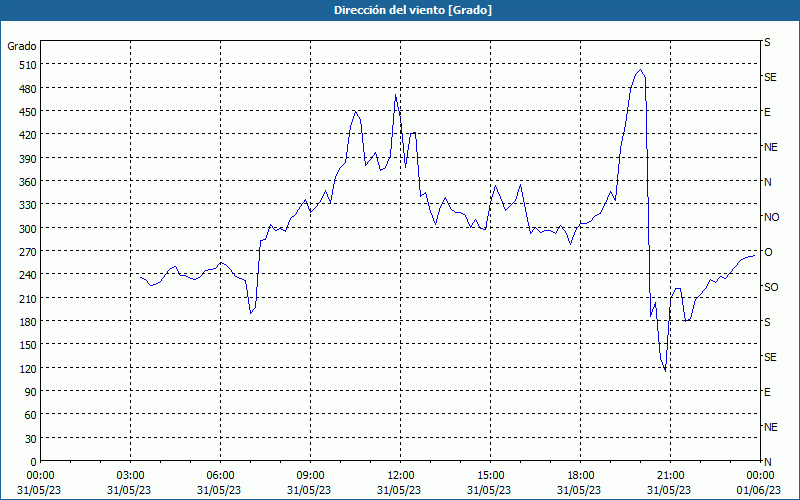
Task: Click the 360 tick label on left axis
Action: click(28, 182)
